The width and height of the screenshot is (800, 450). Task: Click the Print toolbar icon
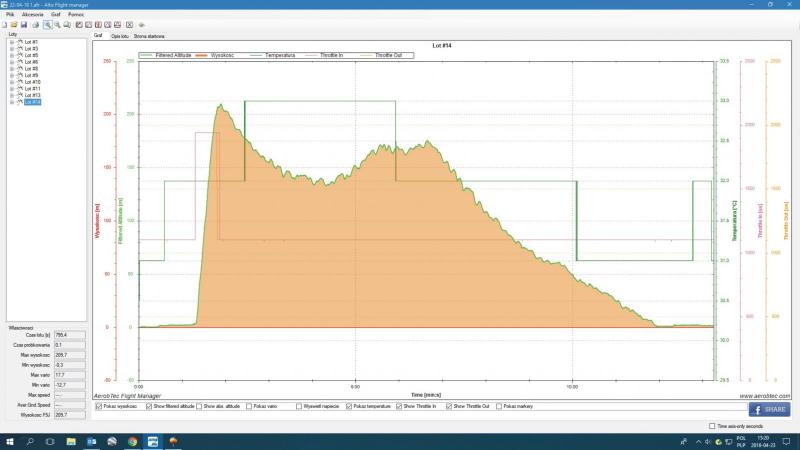(35, 24)
